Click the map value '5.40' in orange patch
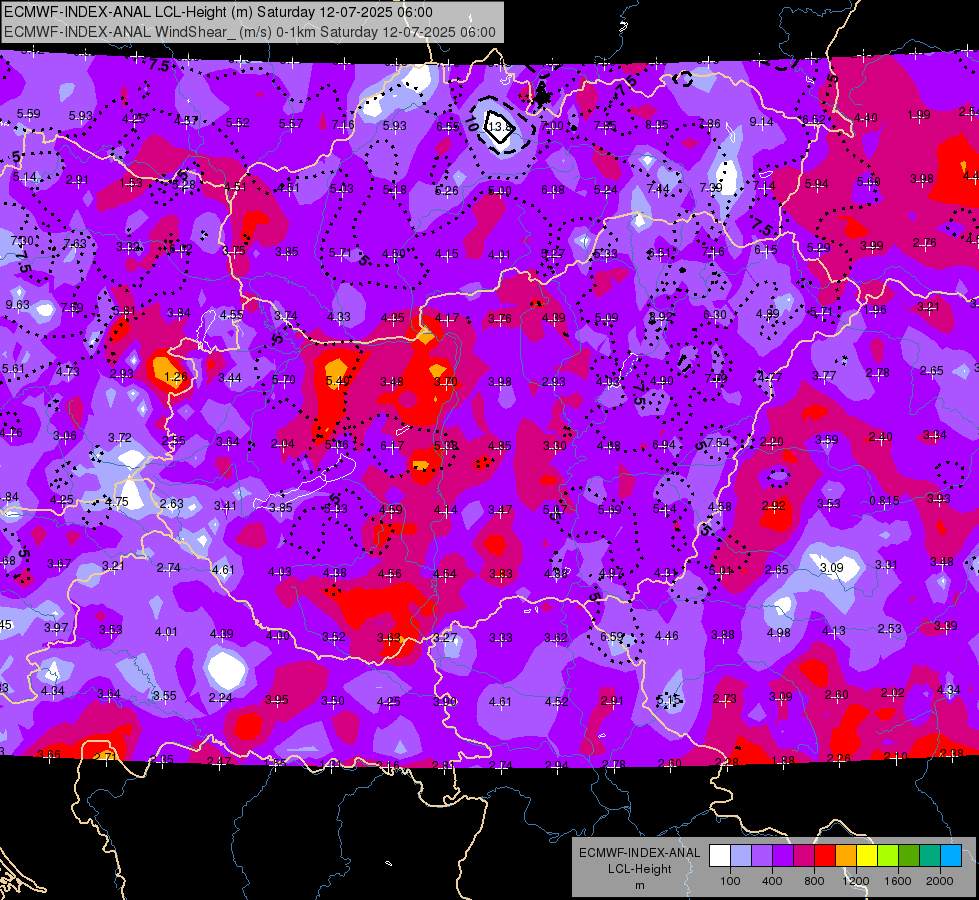This screenshot has height=900, width=979. click(338, 380)
